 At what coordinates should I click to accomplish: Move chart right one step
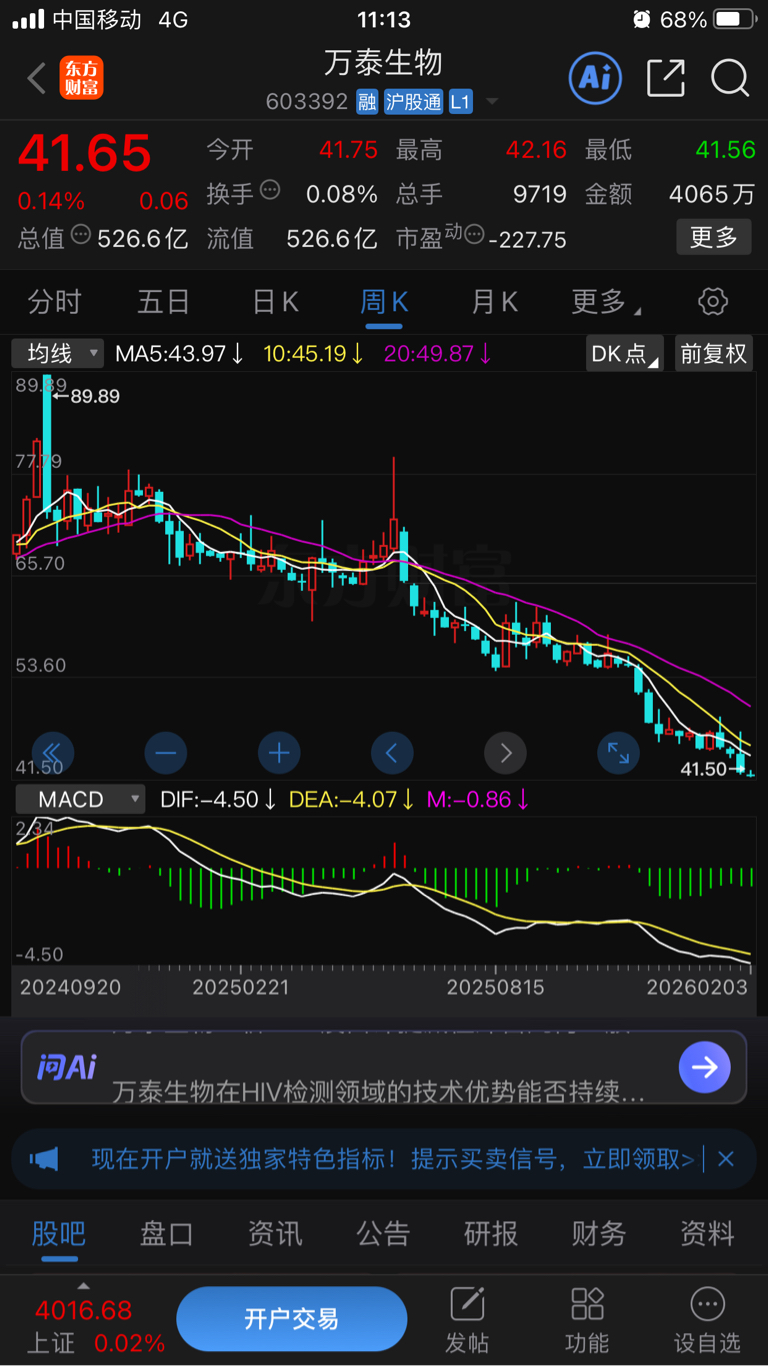505,753
